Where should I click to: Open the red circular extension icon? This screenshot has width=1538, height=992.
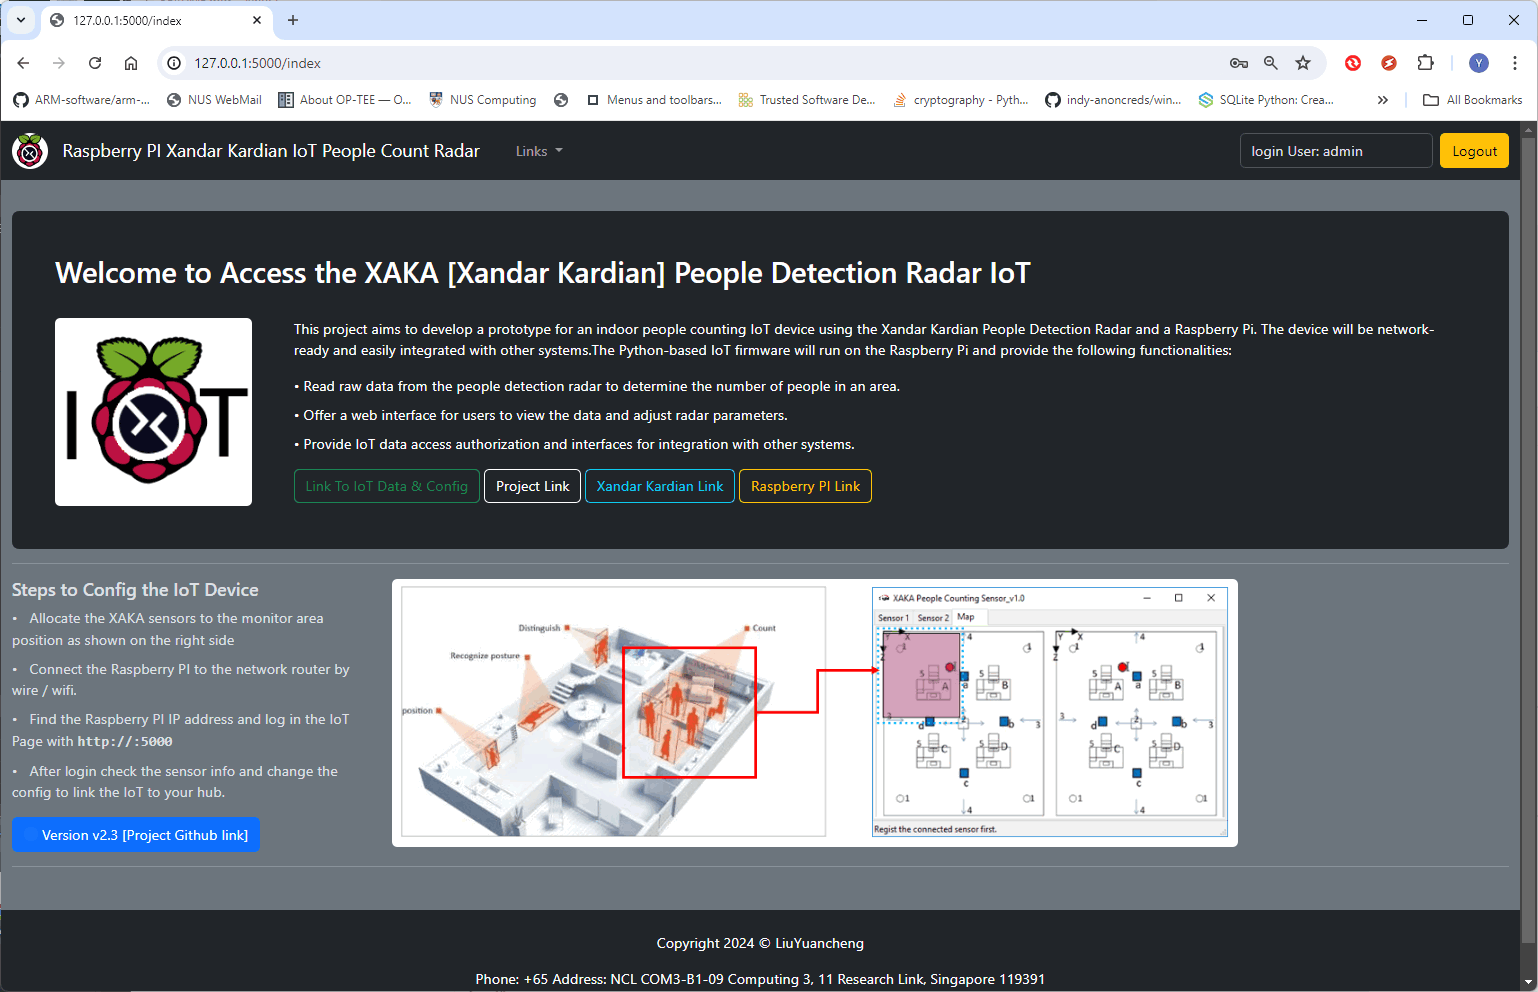pyautogui.click(x=1353, y=63)
